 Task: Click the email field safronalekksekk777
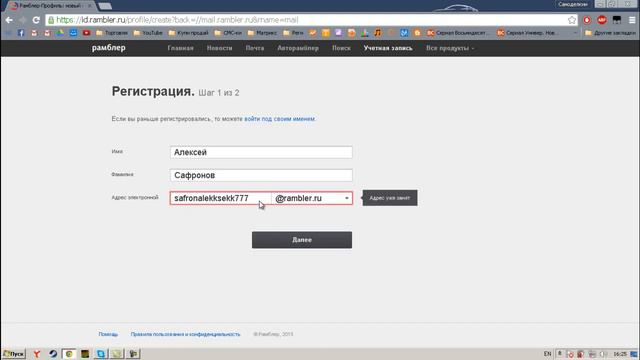point(220,198)
